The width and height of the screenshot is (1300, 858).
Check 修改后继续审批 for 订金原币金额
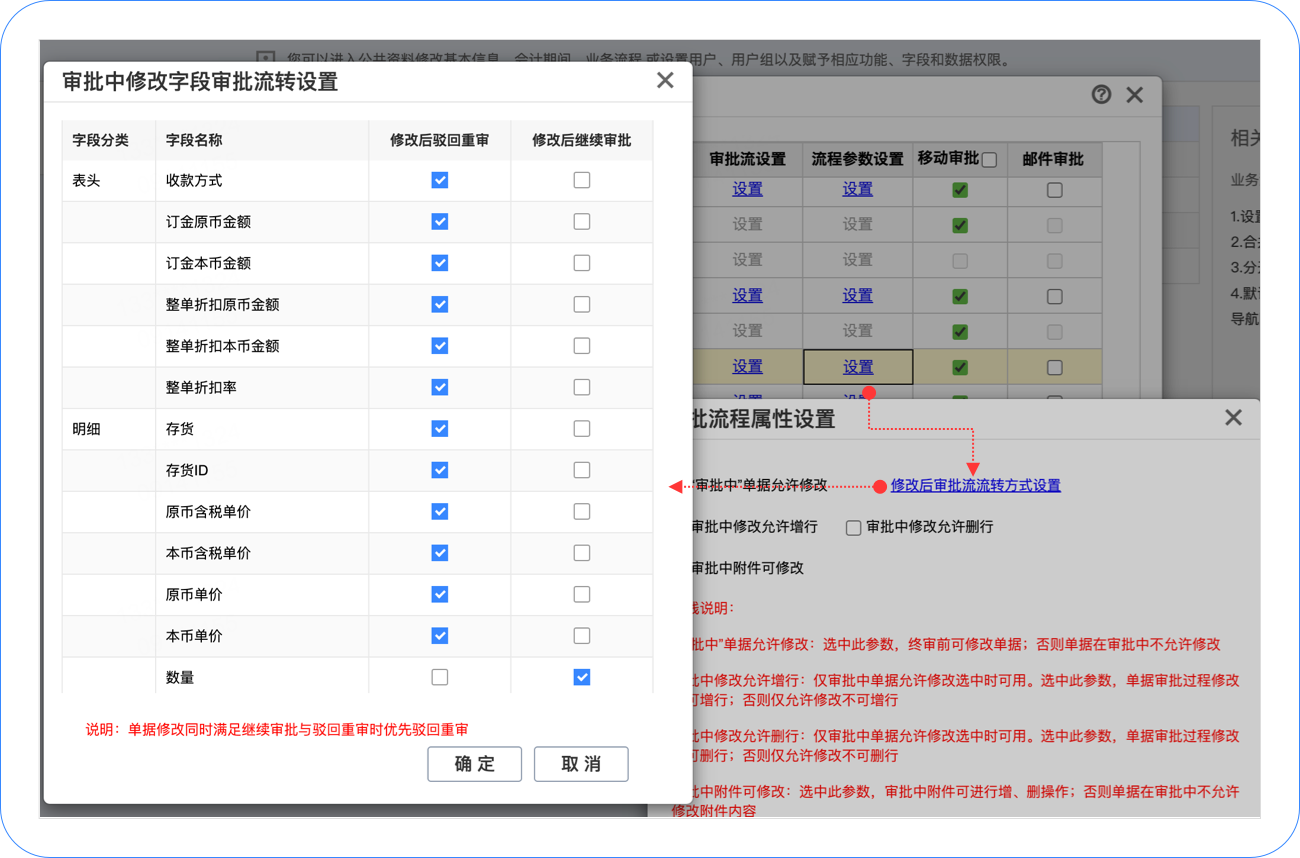(582, 222)
